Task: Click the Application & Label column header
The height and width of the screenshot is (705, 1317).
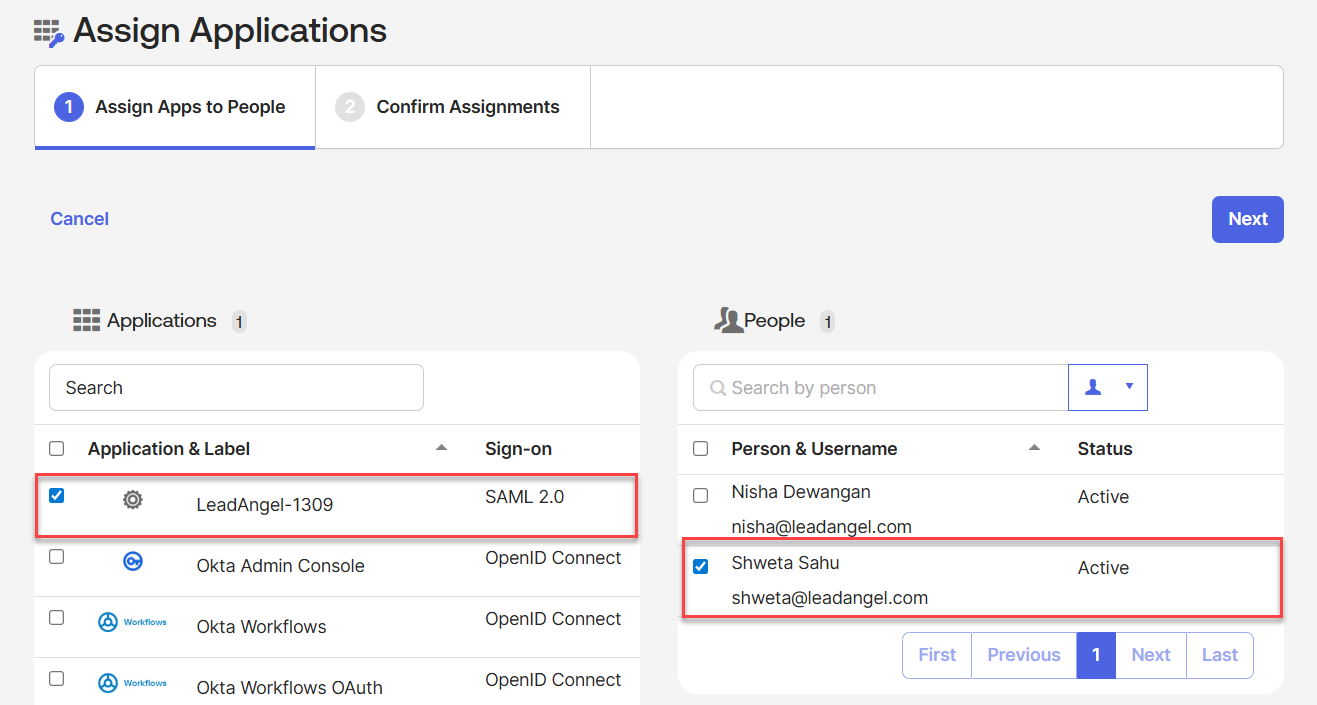Action: tap(169, 449)
